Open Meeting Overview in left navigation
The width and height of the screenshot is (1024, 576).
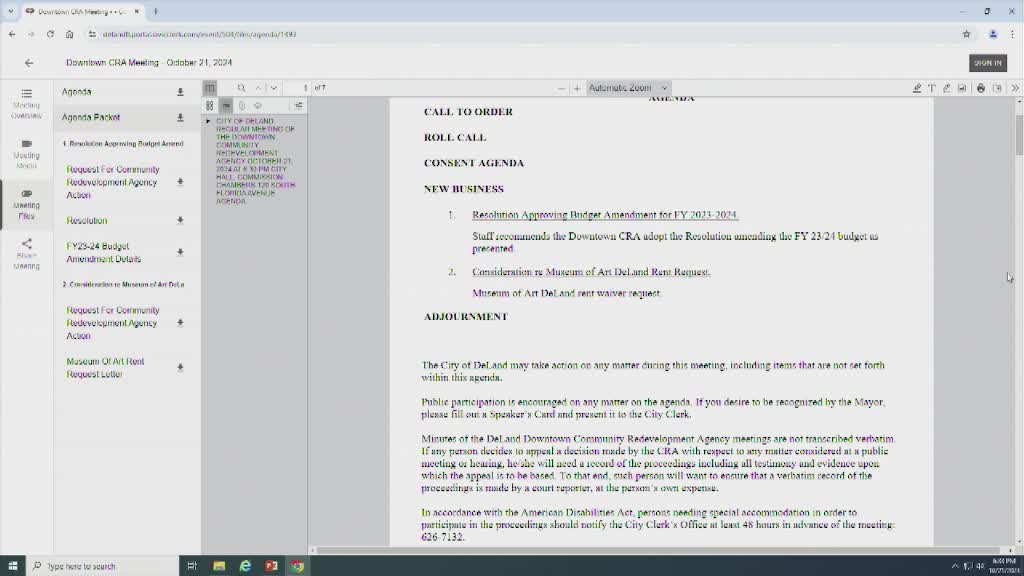tap(26, 104)
